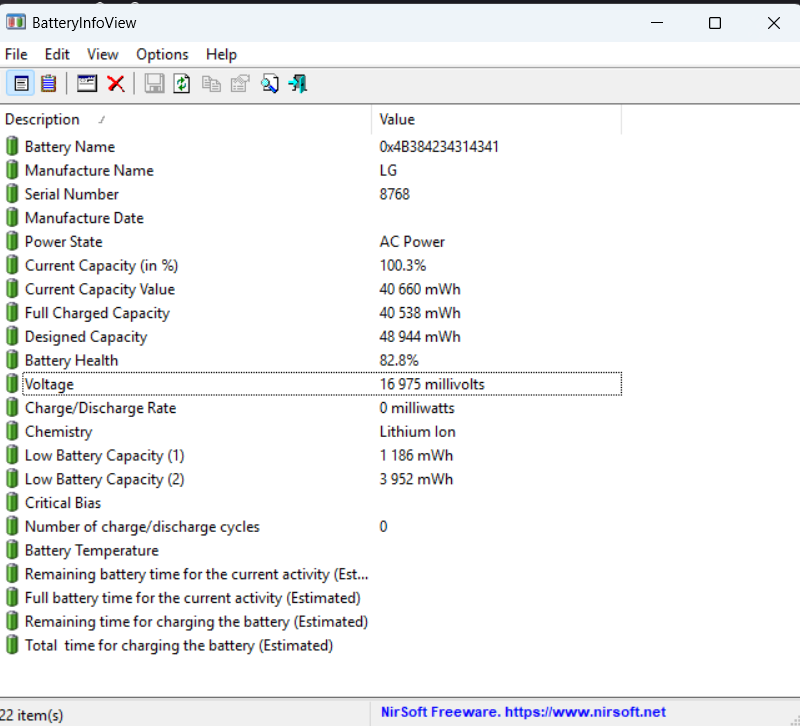This screenshot has height=726, width=800.
Task: Sort by the Description column header
Action: point(45,119)
